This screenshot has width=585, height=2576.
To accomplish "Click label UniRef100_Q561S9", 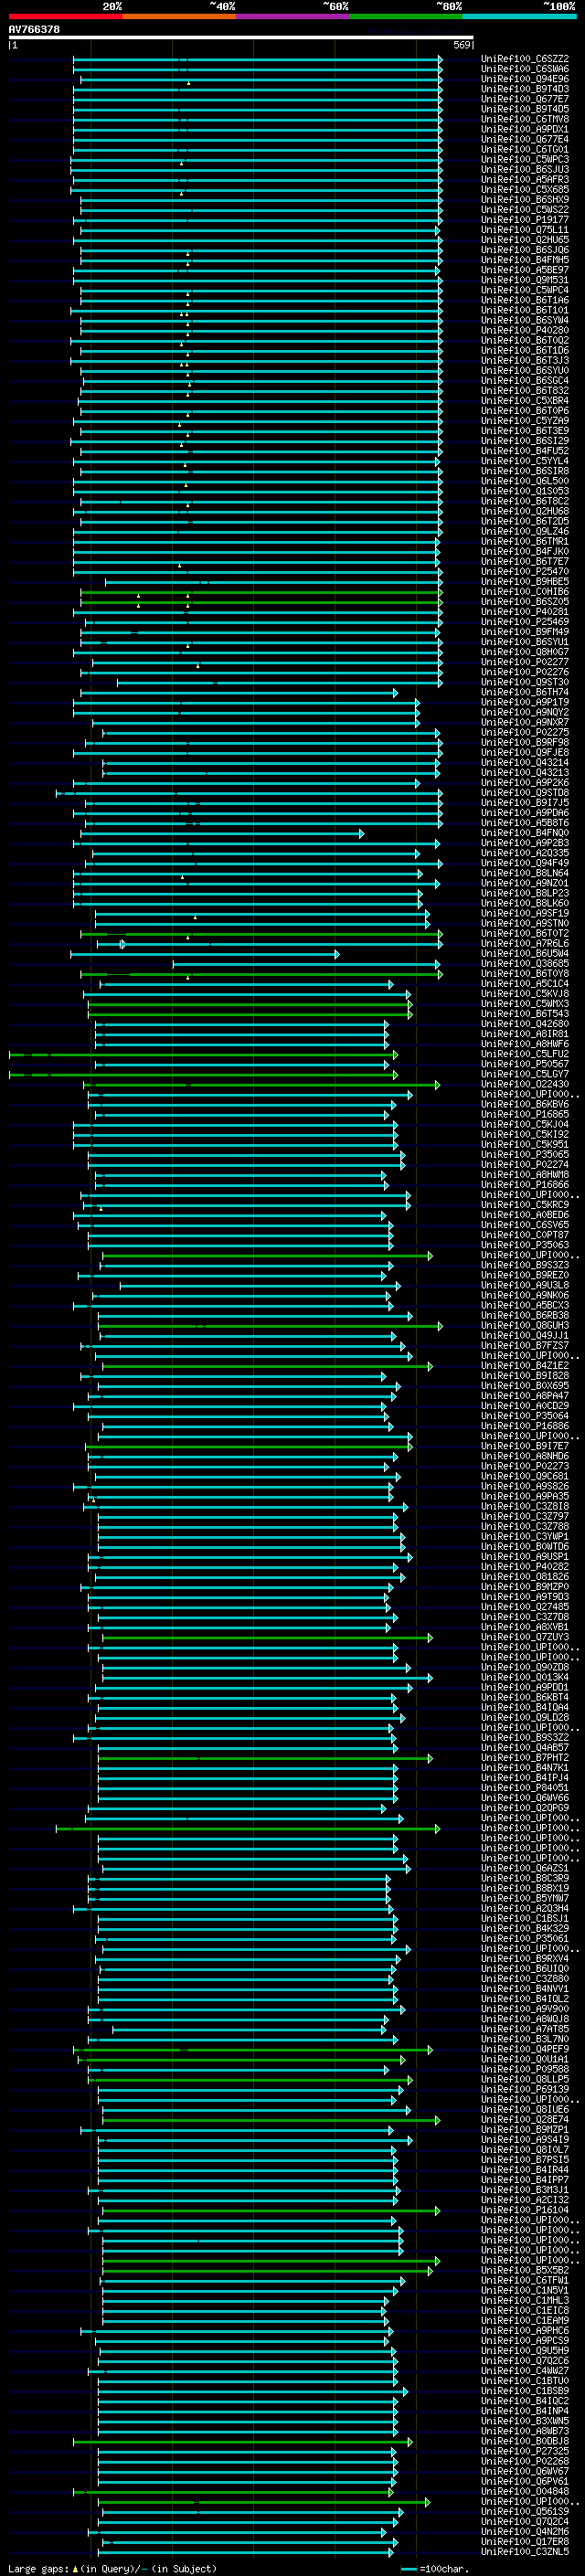I will click(525, 2511).
